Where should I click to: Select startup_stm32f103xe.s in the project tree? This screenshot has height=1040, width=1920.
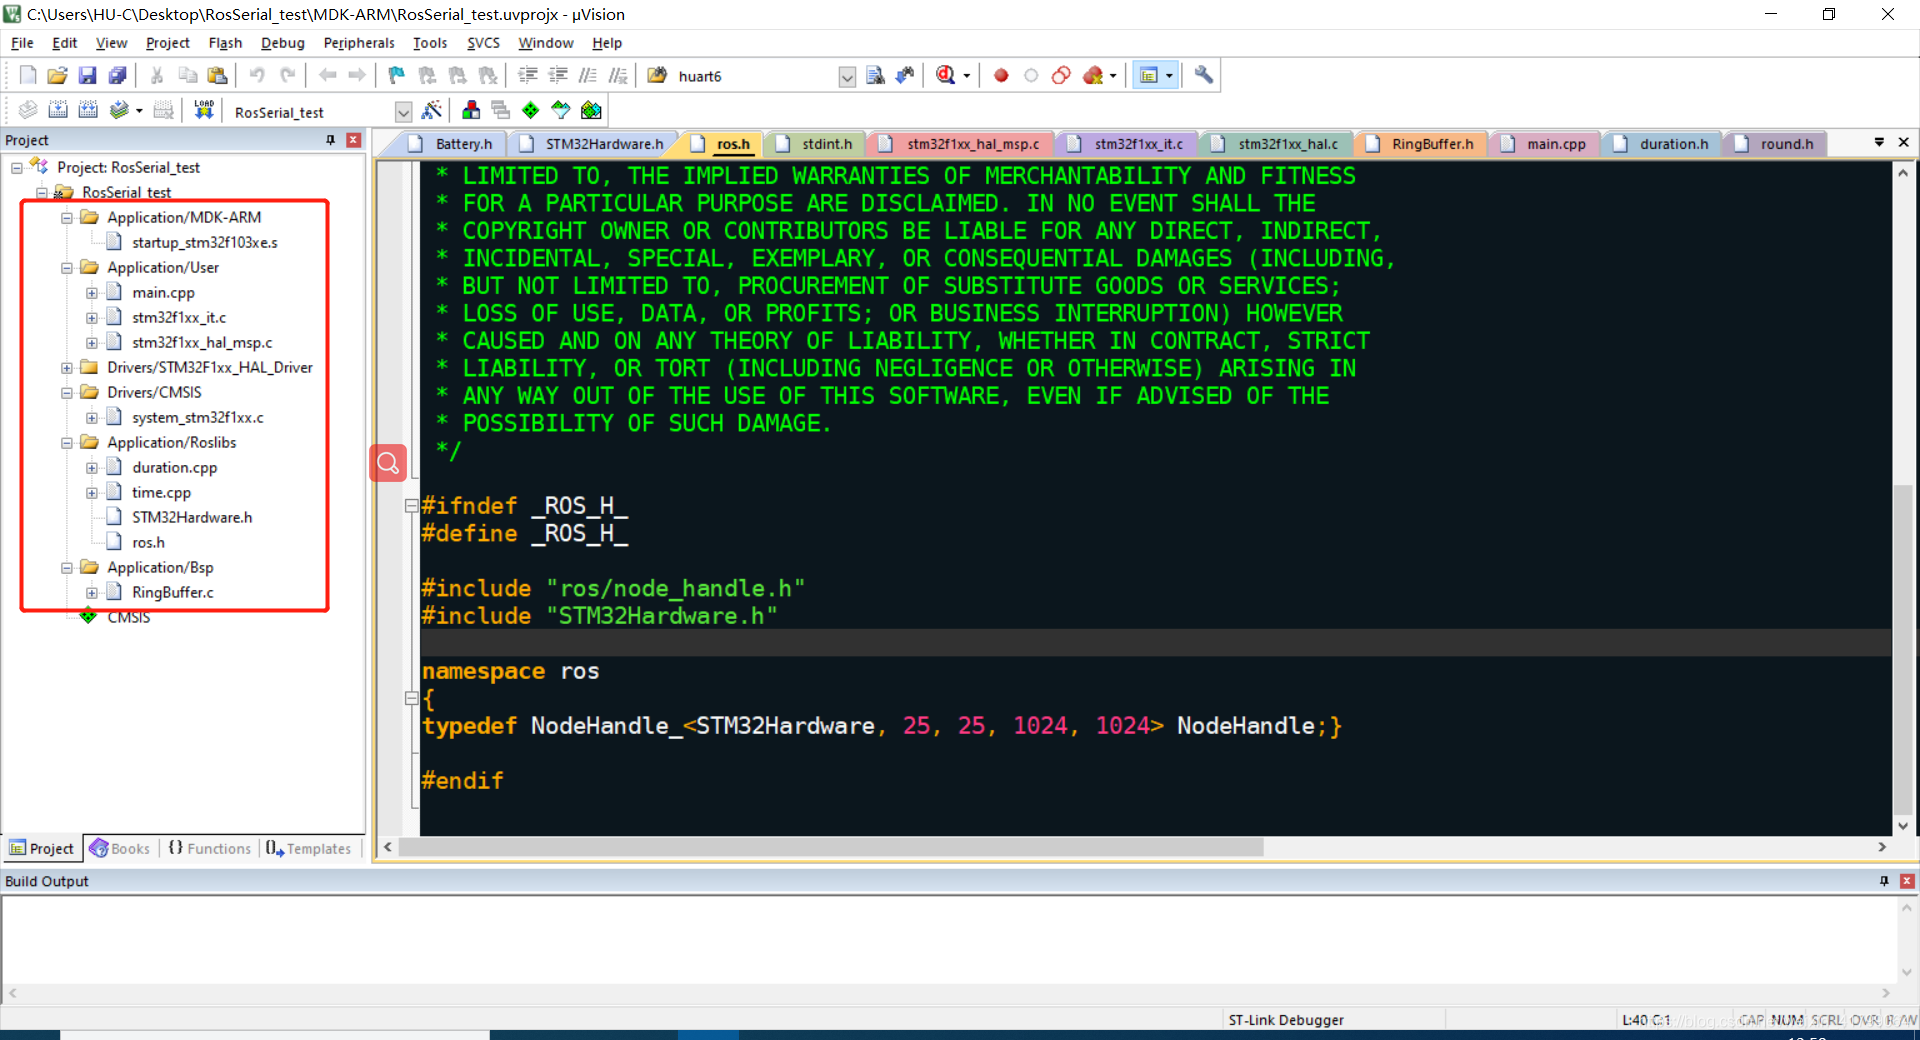204,243
